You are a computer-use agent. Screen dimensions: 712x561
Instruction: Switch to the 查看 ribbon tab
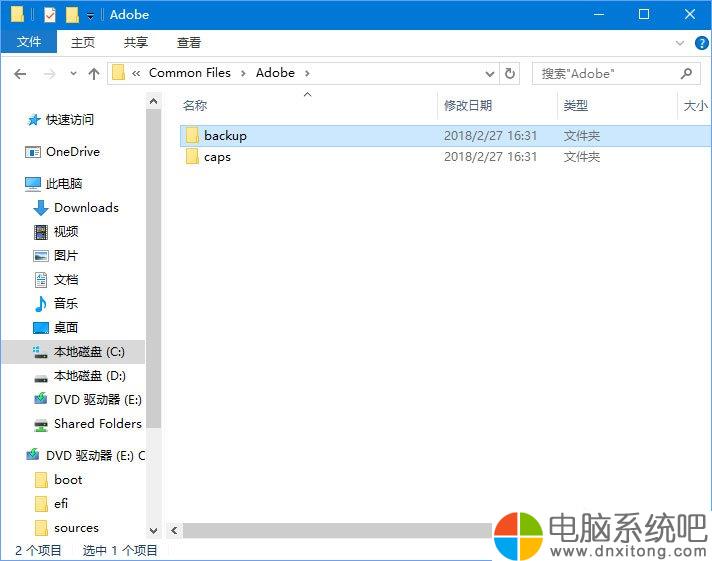tap(188, 42)
